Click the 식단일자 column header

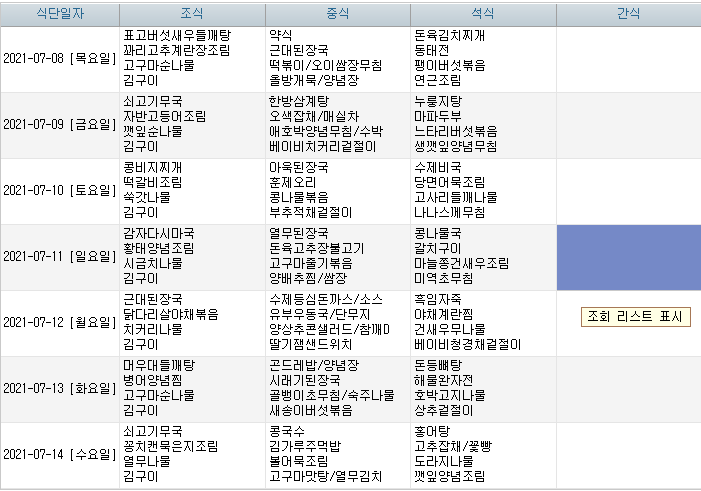pos(59,14)
